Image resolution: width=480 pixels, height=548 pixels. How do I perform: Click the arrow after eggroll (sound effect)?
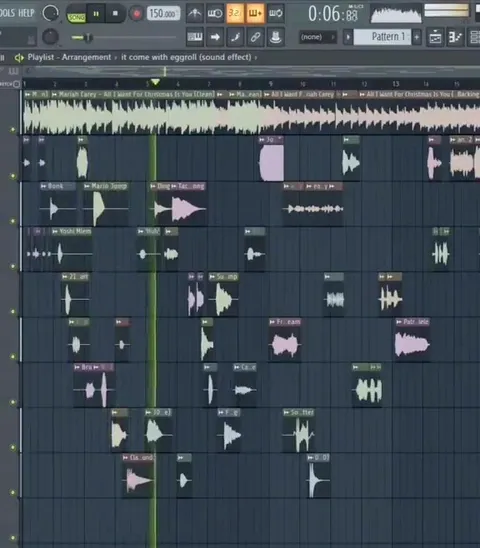click(256, 57)
